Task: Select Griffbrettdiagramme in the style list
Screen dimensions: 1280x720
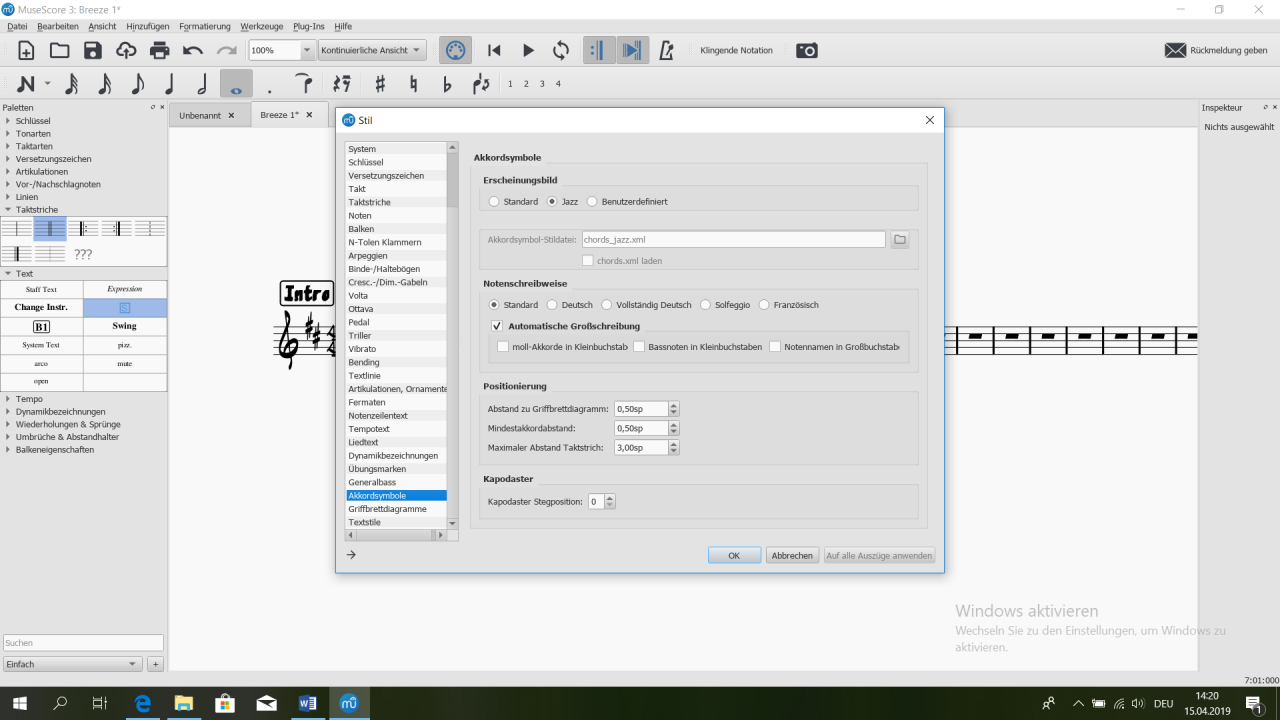Action: coord(396,509)
